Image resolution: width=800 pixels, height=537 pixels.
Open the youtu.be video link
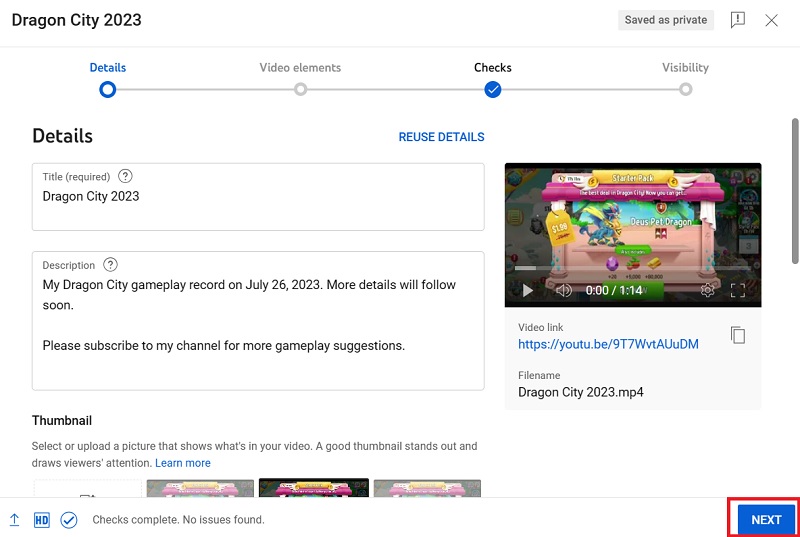pyautogui.click(x=608, y=344)
